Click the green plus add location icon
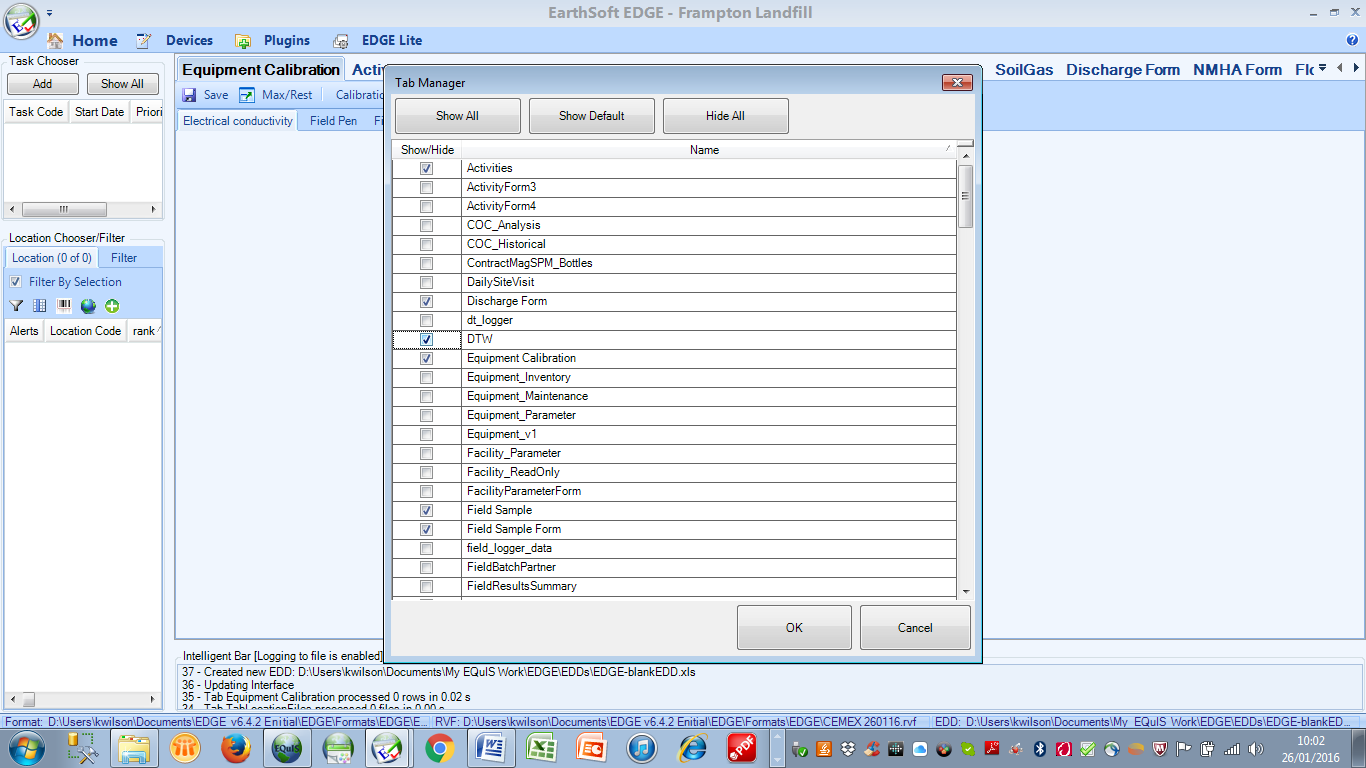The width and height of the screenshot is (1366, 768). click(112, 306)
